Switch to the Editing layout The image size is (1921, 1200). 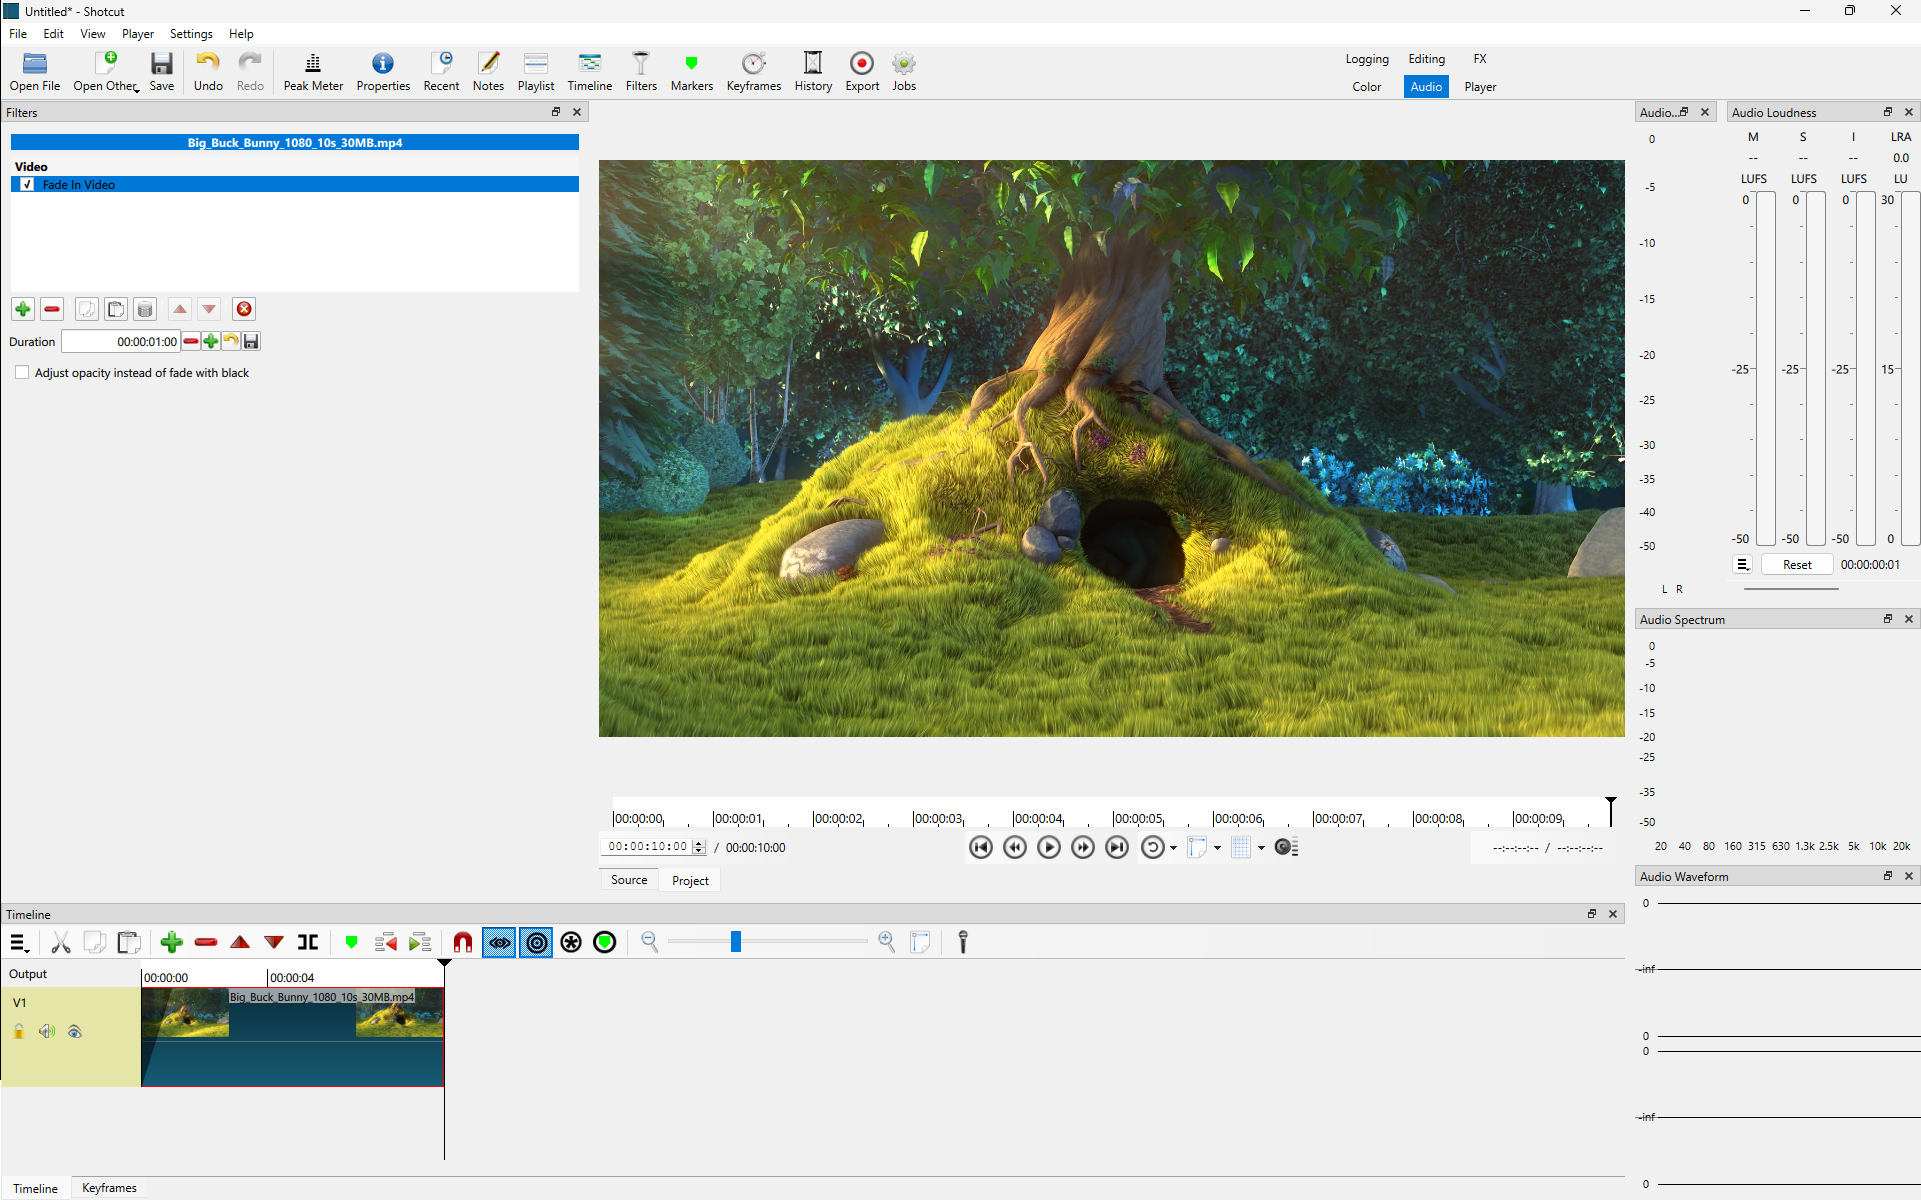1426,59
